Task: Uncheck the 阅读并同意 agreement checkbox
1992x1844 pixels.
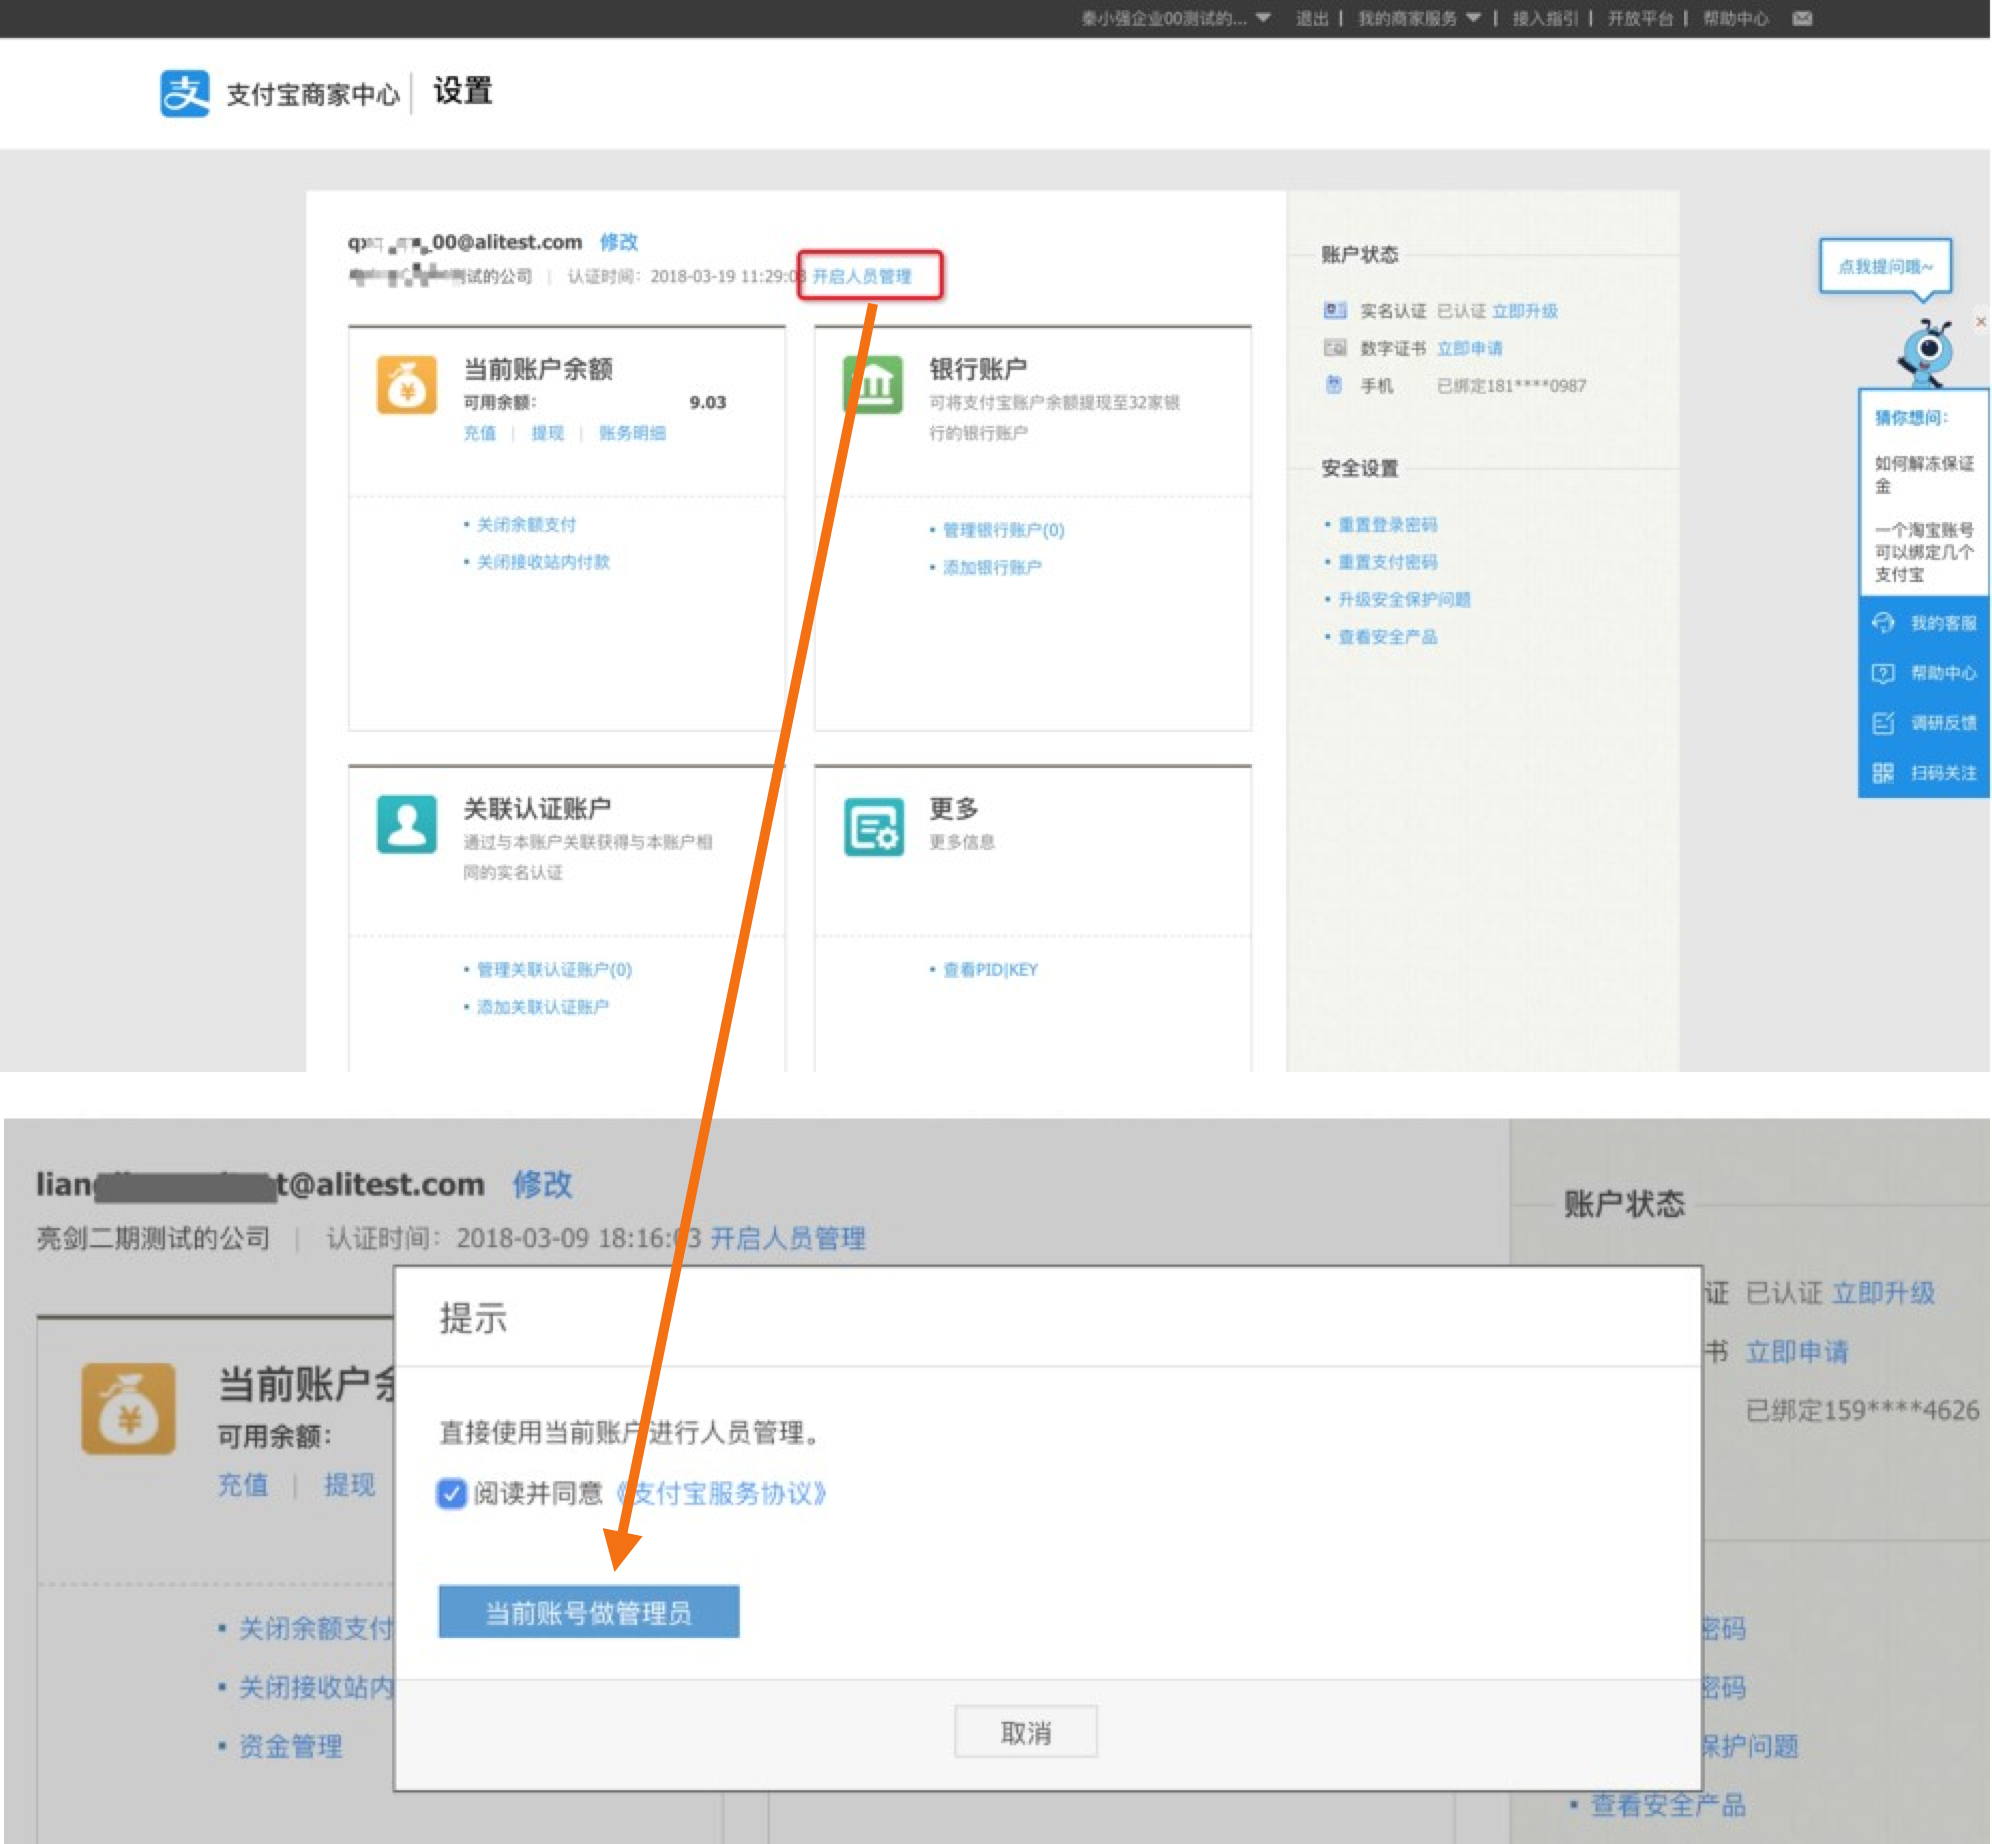Action: (451, 1494)
